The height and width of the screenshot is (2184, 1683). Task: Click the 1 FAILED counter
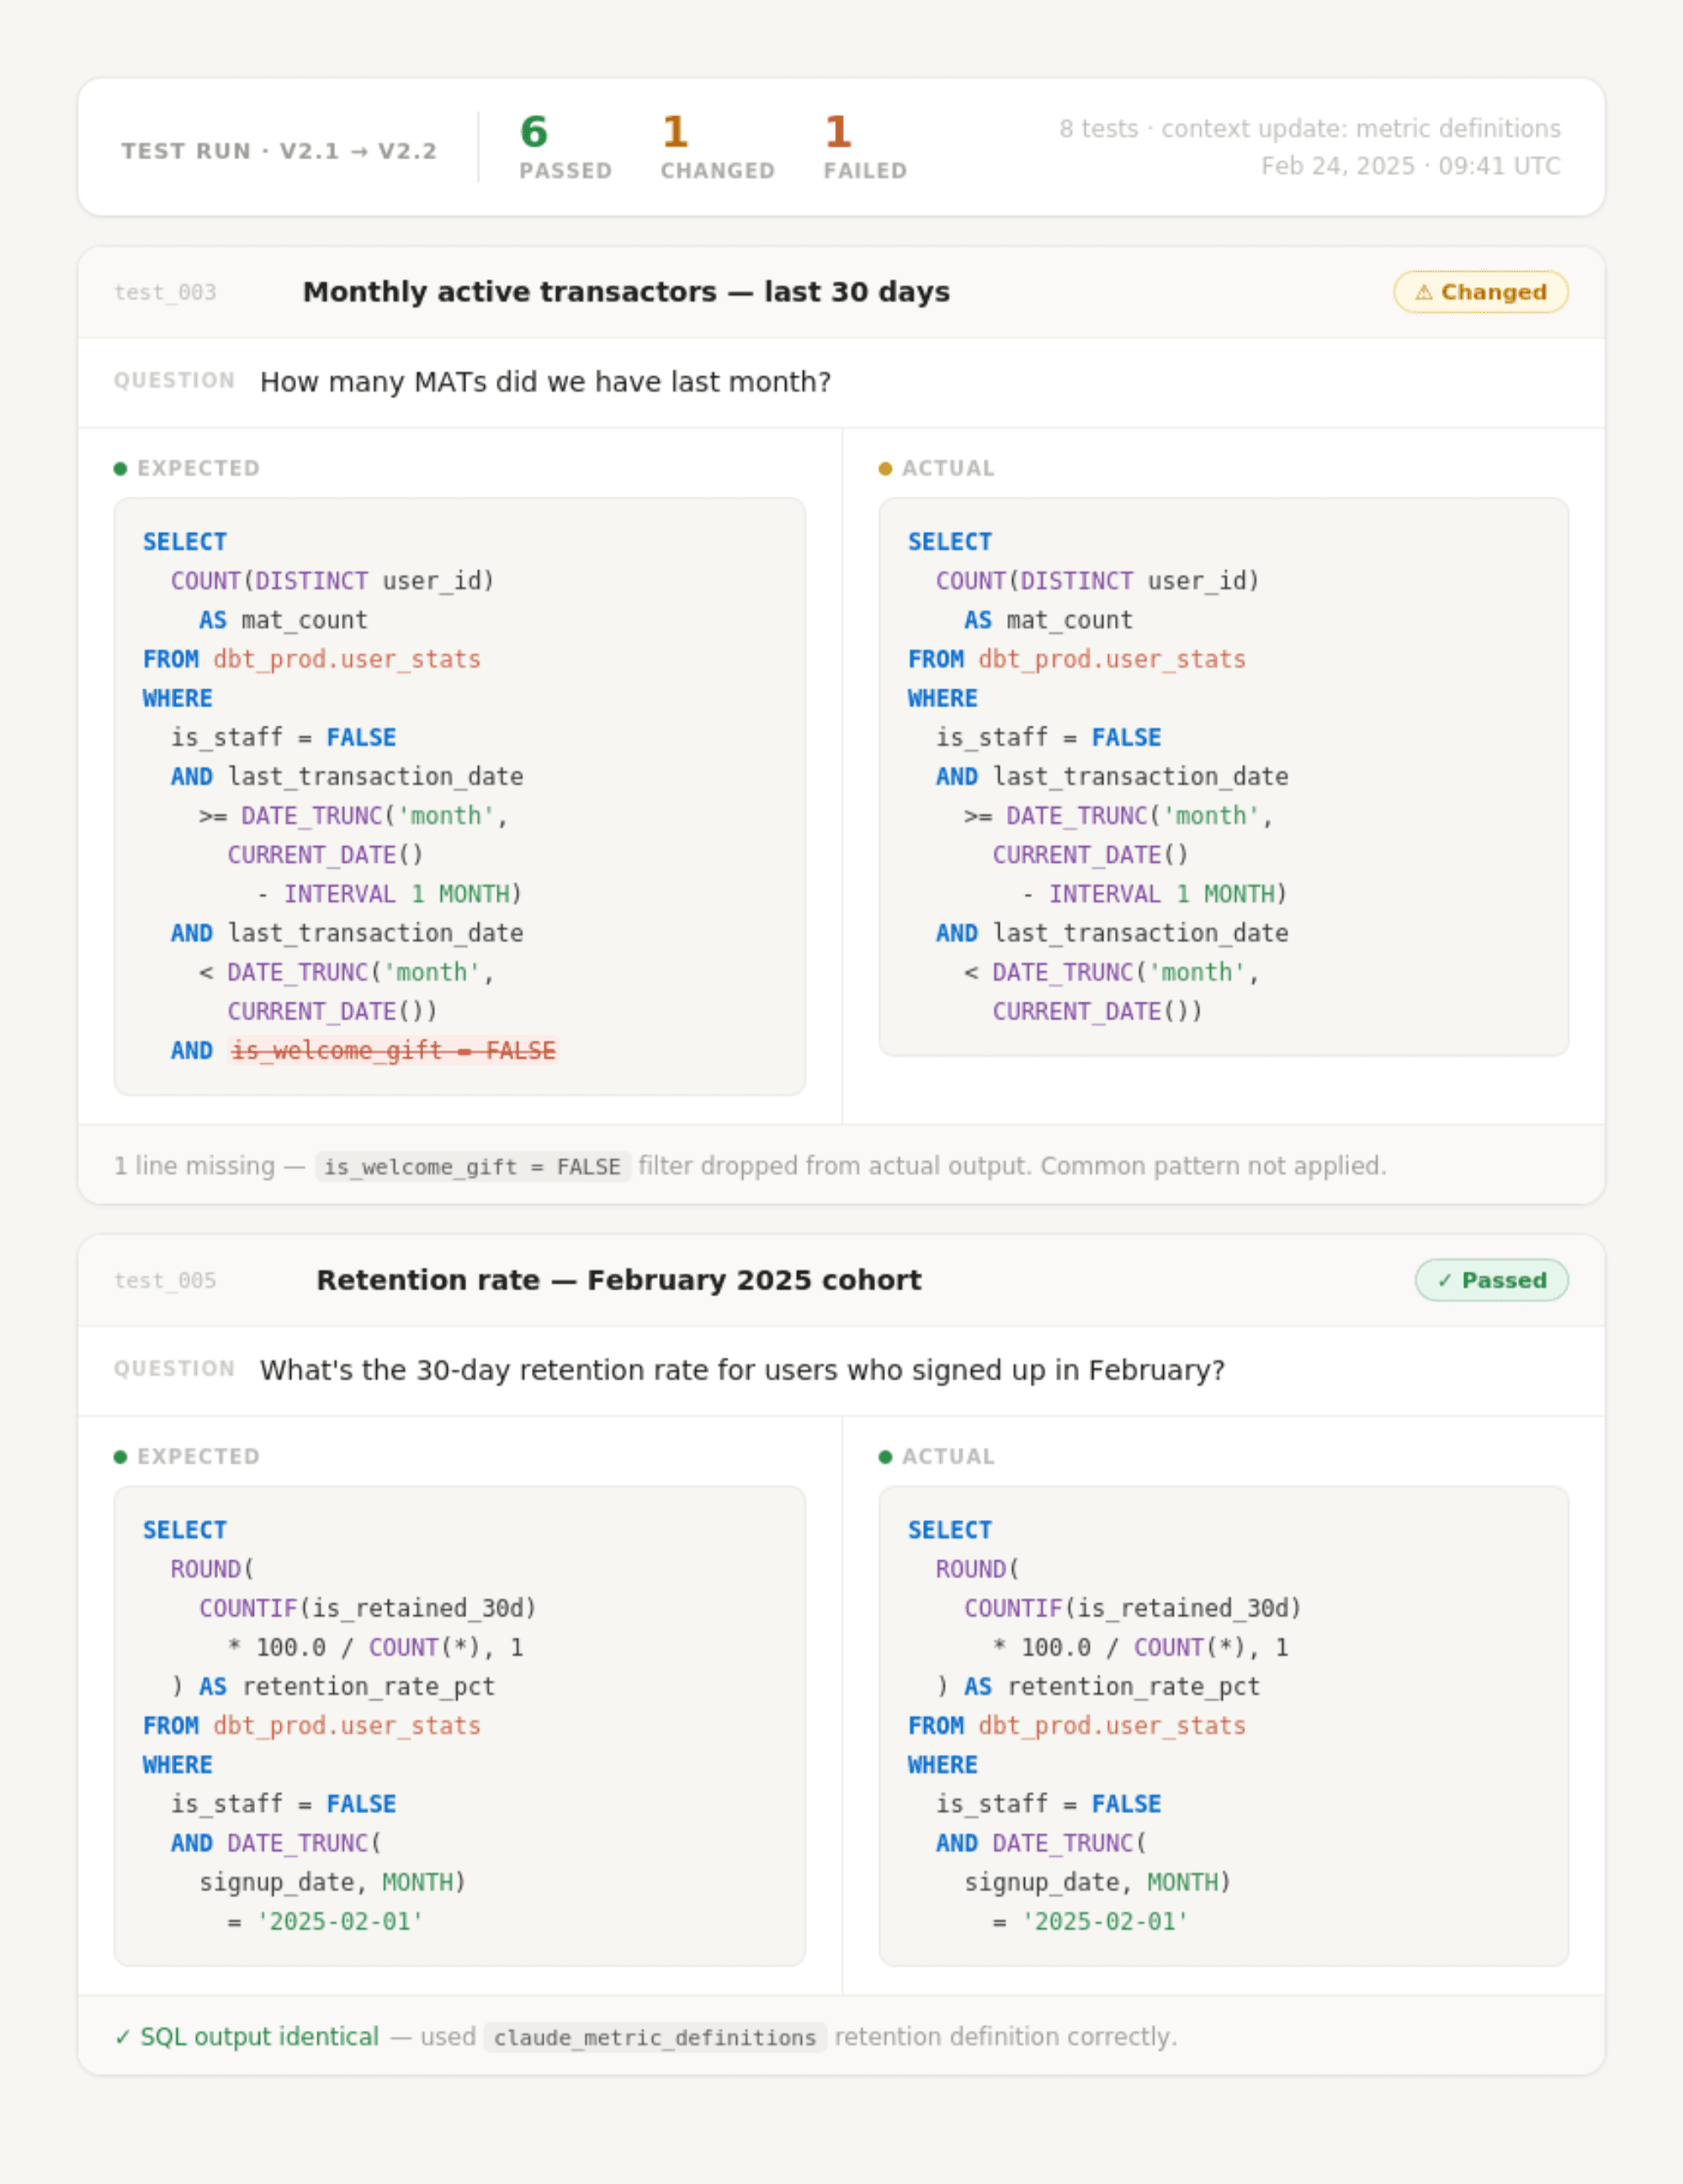[865, 147]
